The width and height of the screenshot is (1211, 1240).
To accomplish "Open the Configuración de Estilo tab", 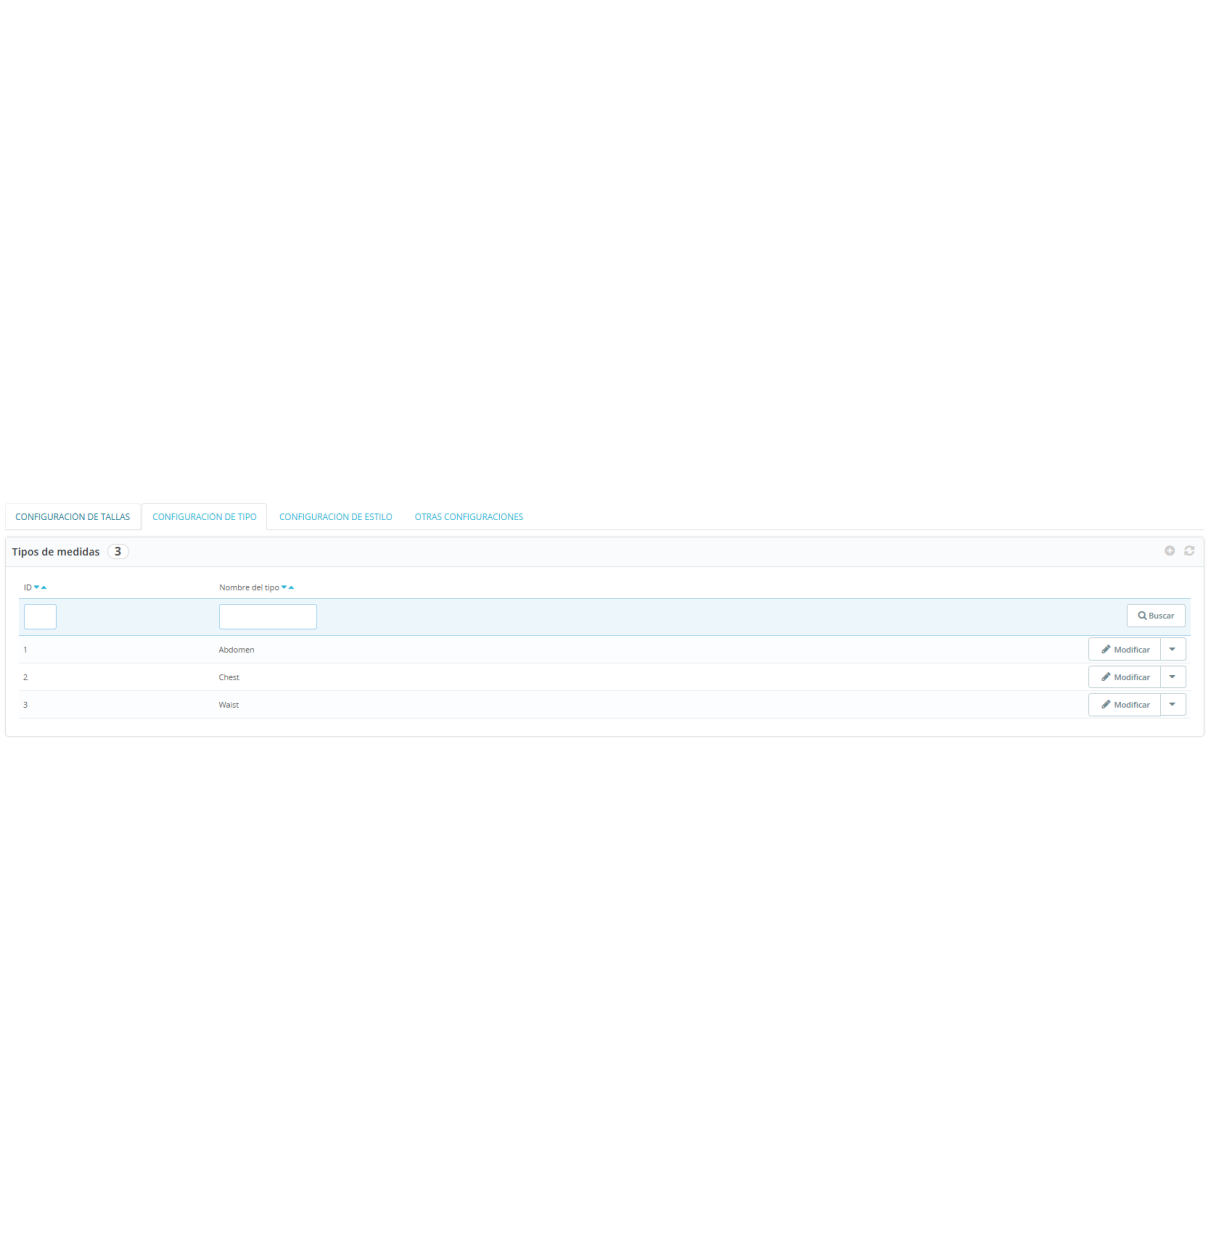I will [x=335, y=517].
